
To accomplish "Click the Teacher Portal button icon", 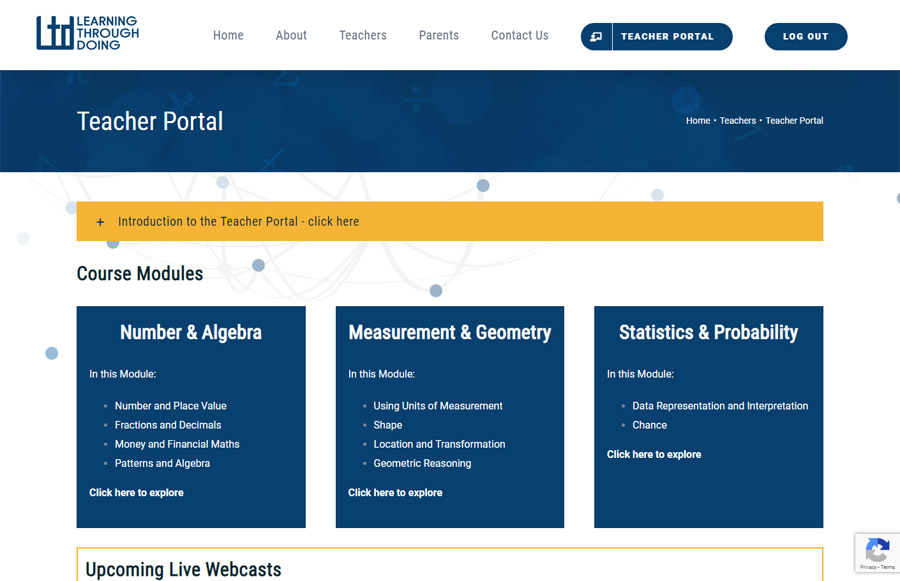I will [x=597, y=37].
